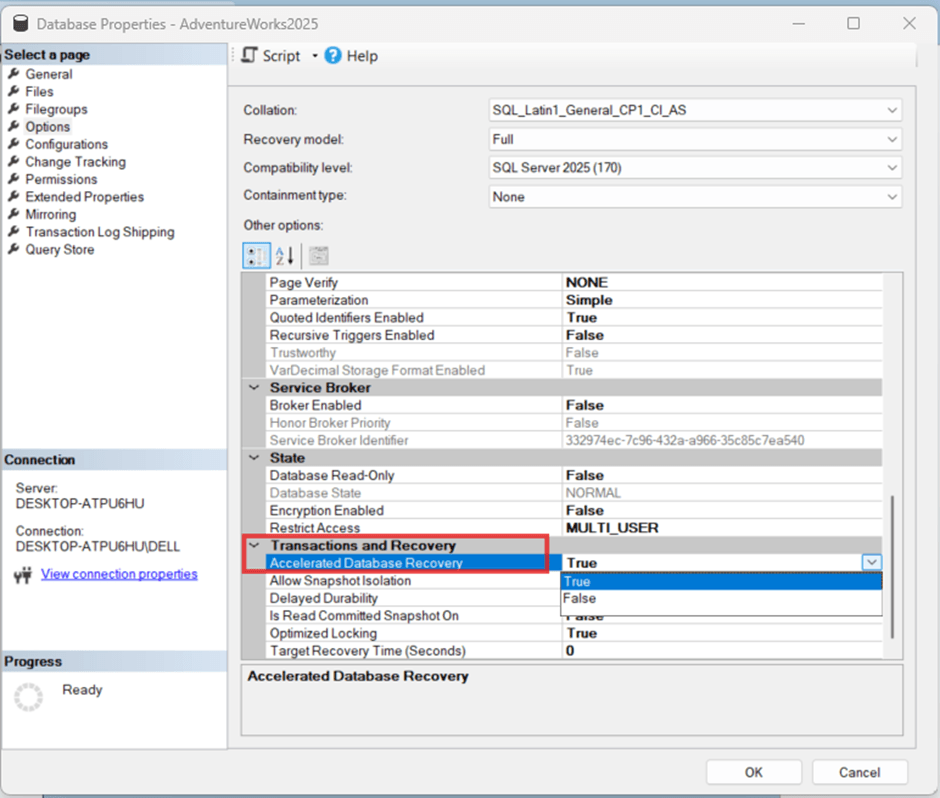Collapse the State section
Viewport: 940px width, 798px height.
click(x=254, y=458)
